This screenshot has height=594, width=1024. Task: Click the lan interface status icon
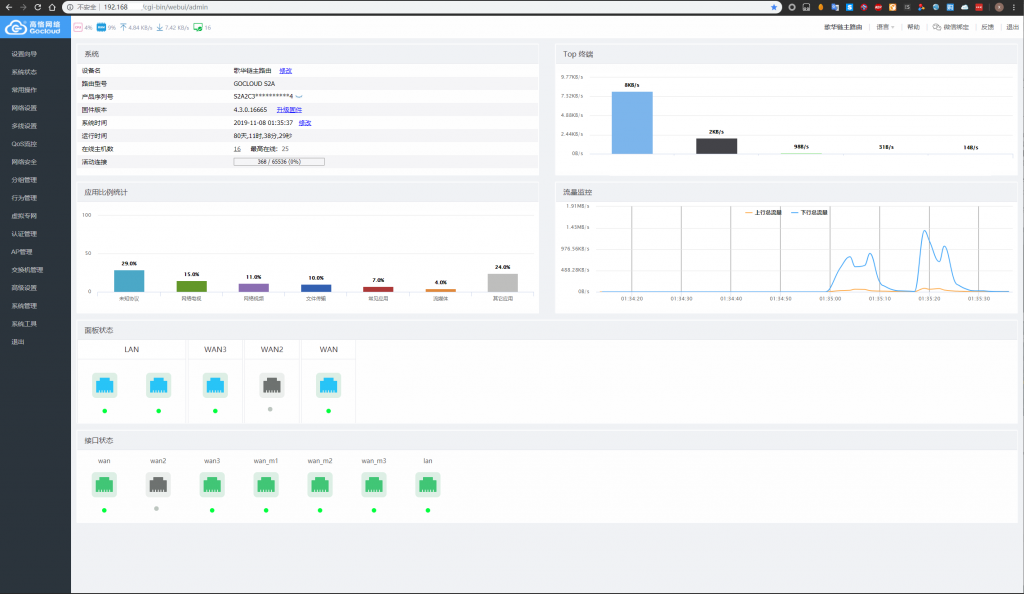point(428,484)
